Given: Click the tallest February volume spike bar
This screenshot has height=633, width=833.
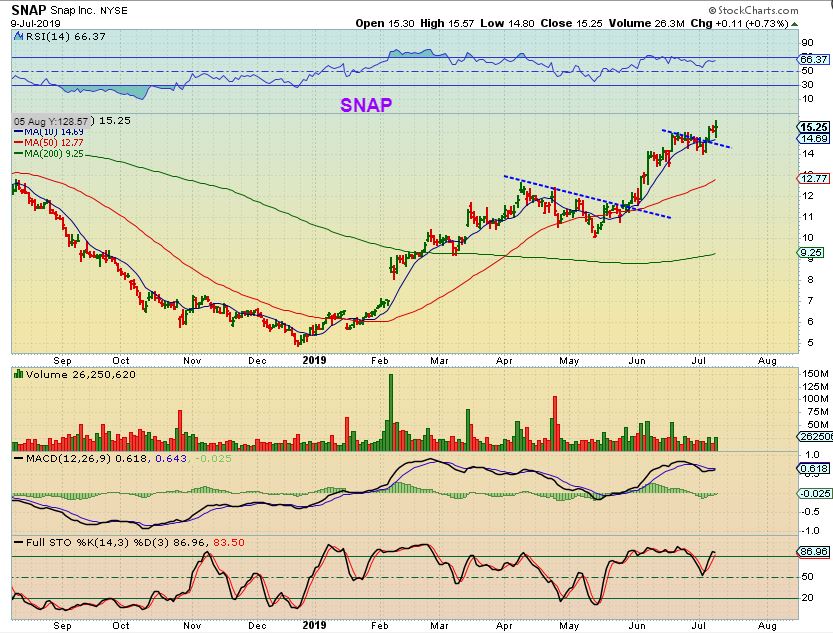Looking at the screenshot, I should [x=391, y=412].
